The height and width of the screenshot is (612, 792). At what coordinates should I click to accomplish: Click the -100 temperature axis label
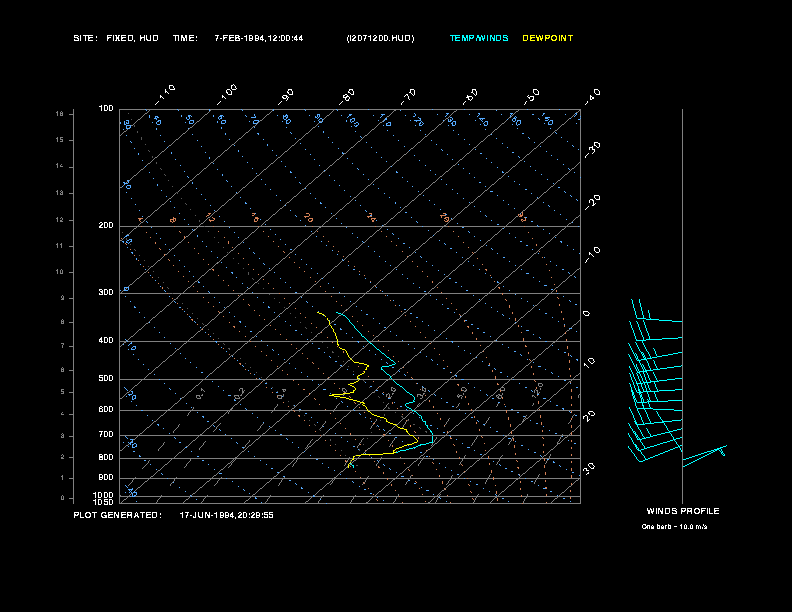click(x=227, y=95)
